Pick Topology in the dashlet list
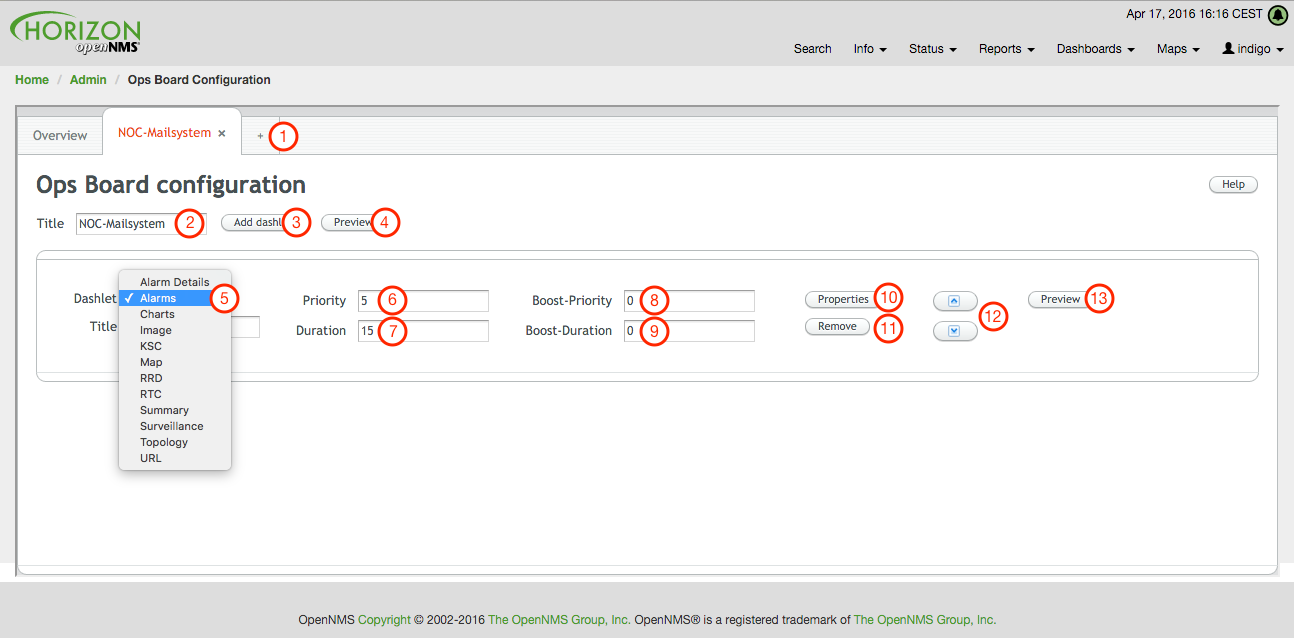The image size is (1294, 638). coord(163,442)
